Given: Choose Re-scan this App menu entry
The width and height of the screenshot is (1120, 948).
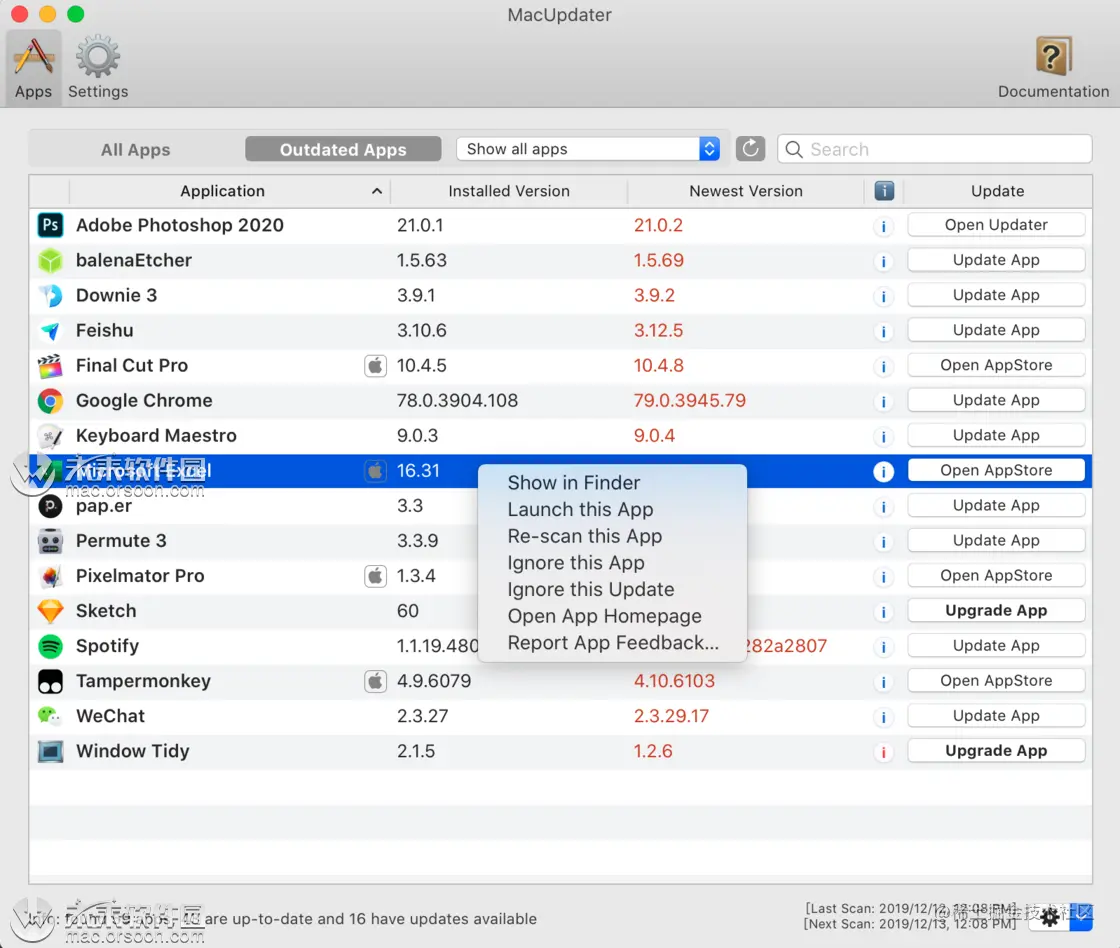Looking at the screenshot, I should (x=612, y=537).
